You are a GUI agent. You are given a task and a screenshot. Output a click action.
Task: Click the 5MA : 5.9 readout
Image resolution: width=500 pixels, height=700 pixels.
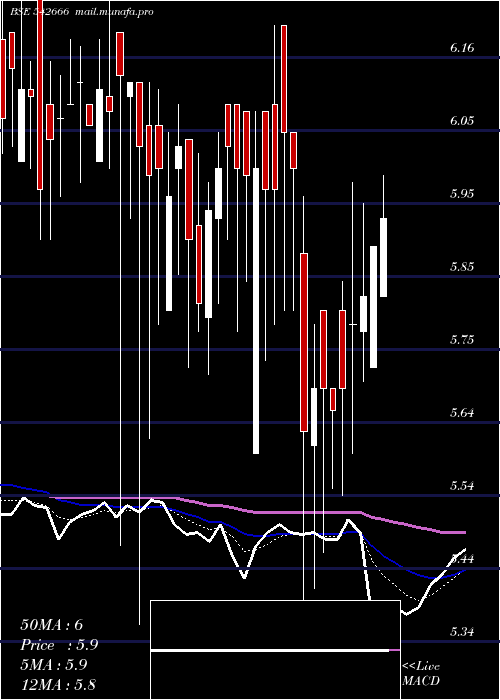54,665
